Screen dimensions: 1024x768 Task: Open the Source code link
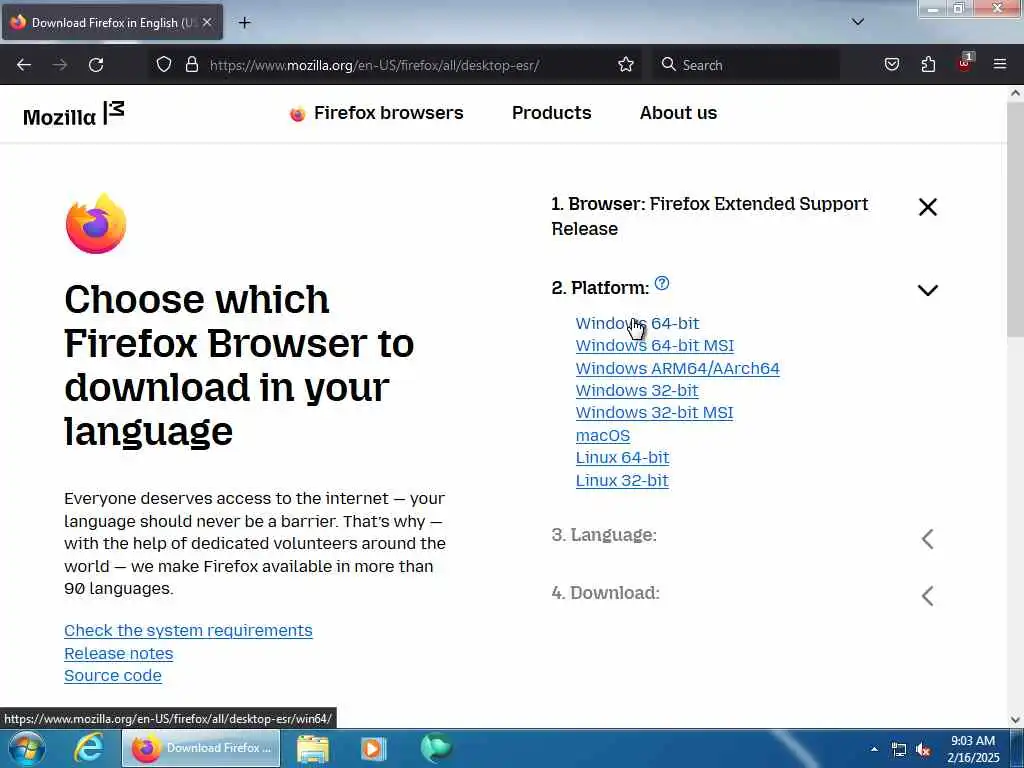point(113,676)
